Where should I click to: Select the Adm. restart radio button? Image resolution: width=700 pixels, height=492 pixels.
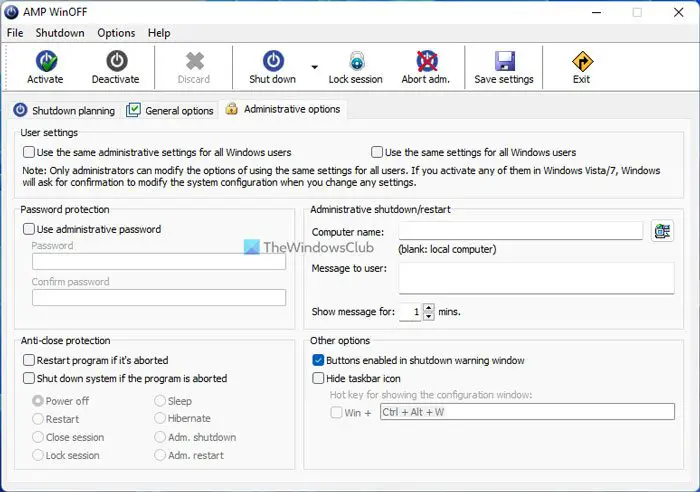pos(160,455)
